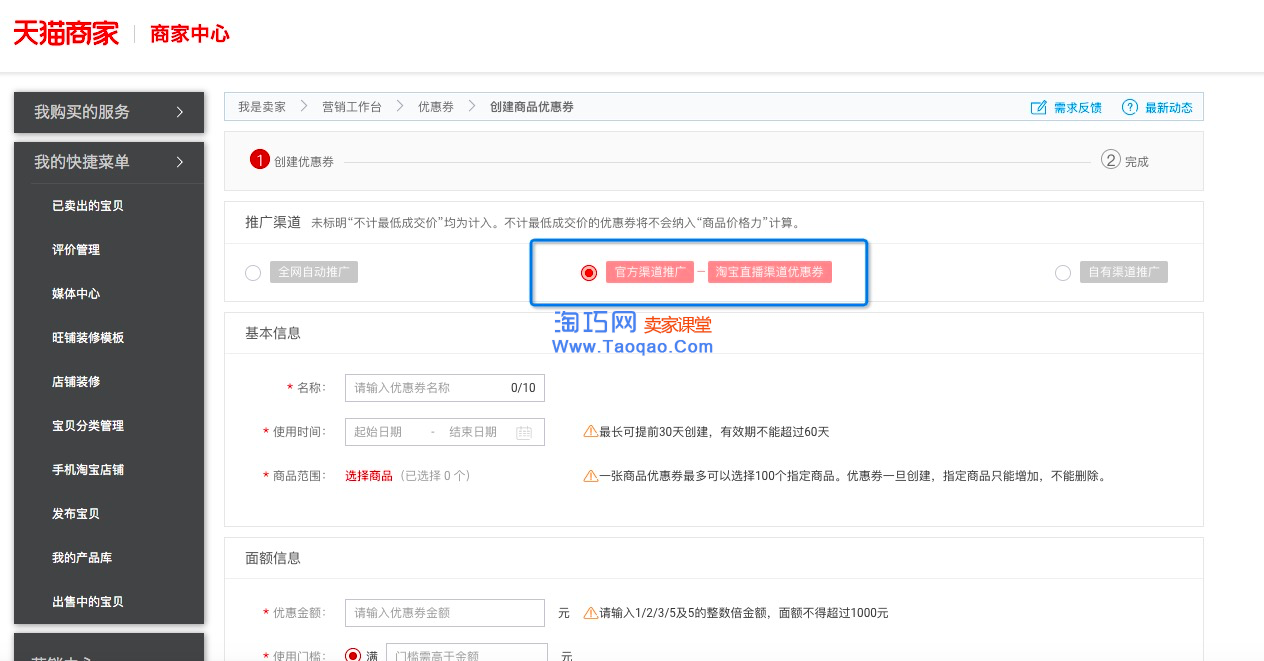1264x661 pixels.
Task: Click the 最新动态 question mark icon
Action: point(1130,107)
